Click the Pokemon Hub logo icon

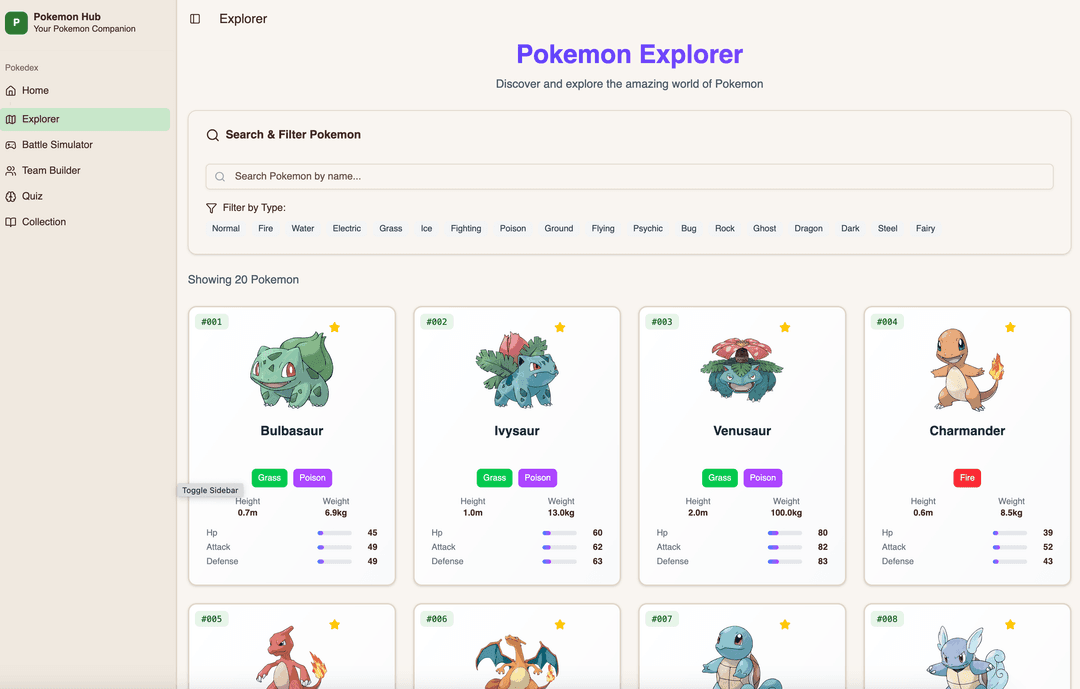(16, 21)
